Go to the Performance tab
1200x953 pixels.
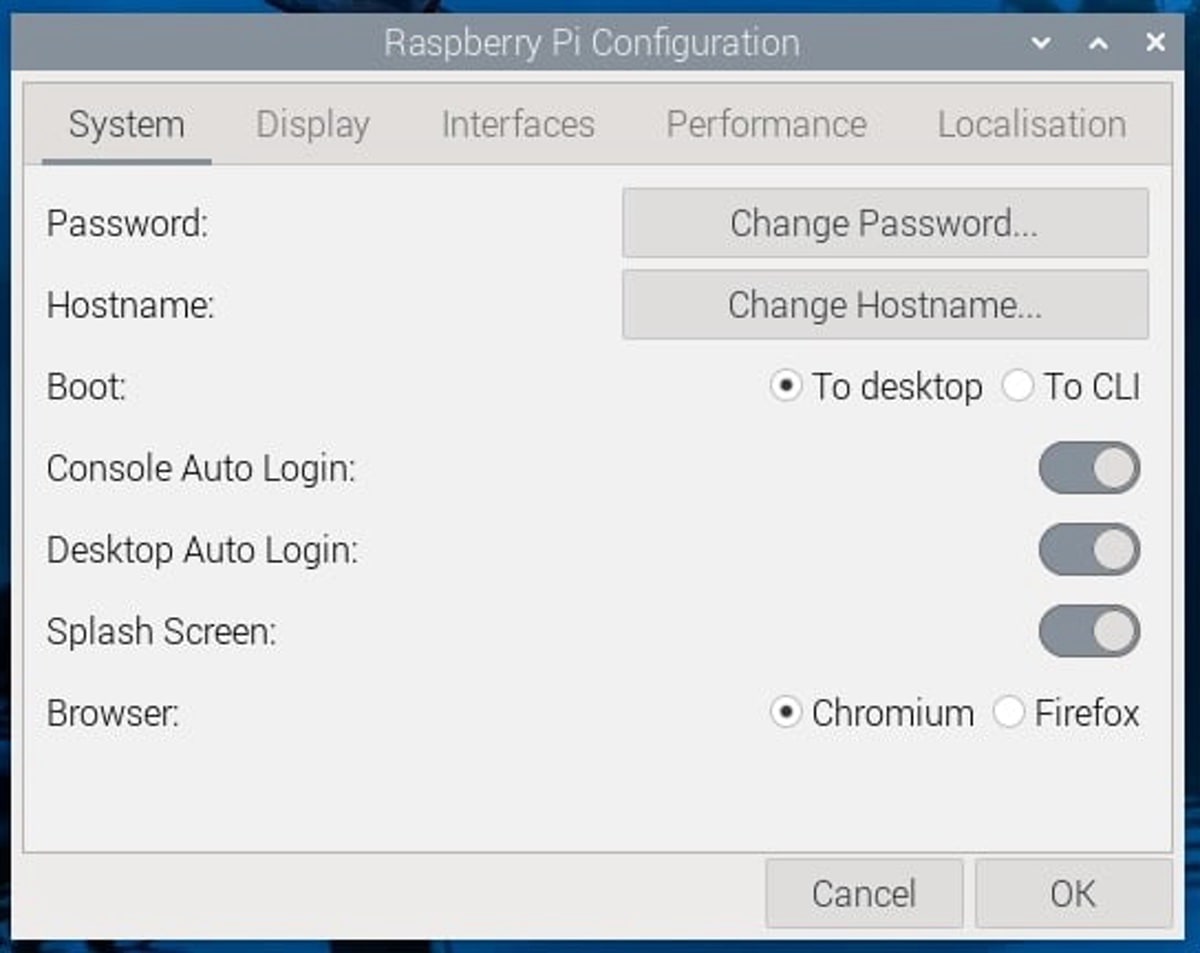coord(766,125)
